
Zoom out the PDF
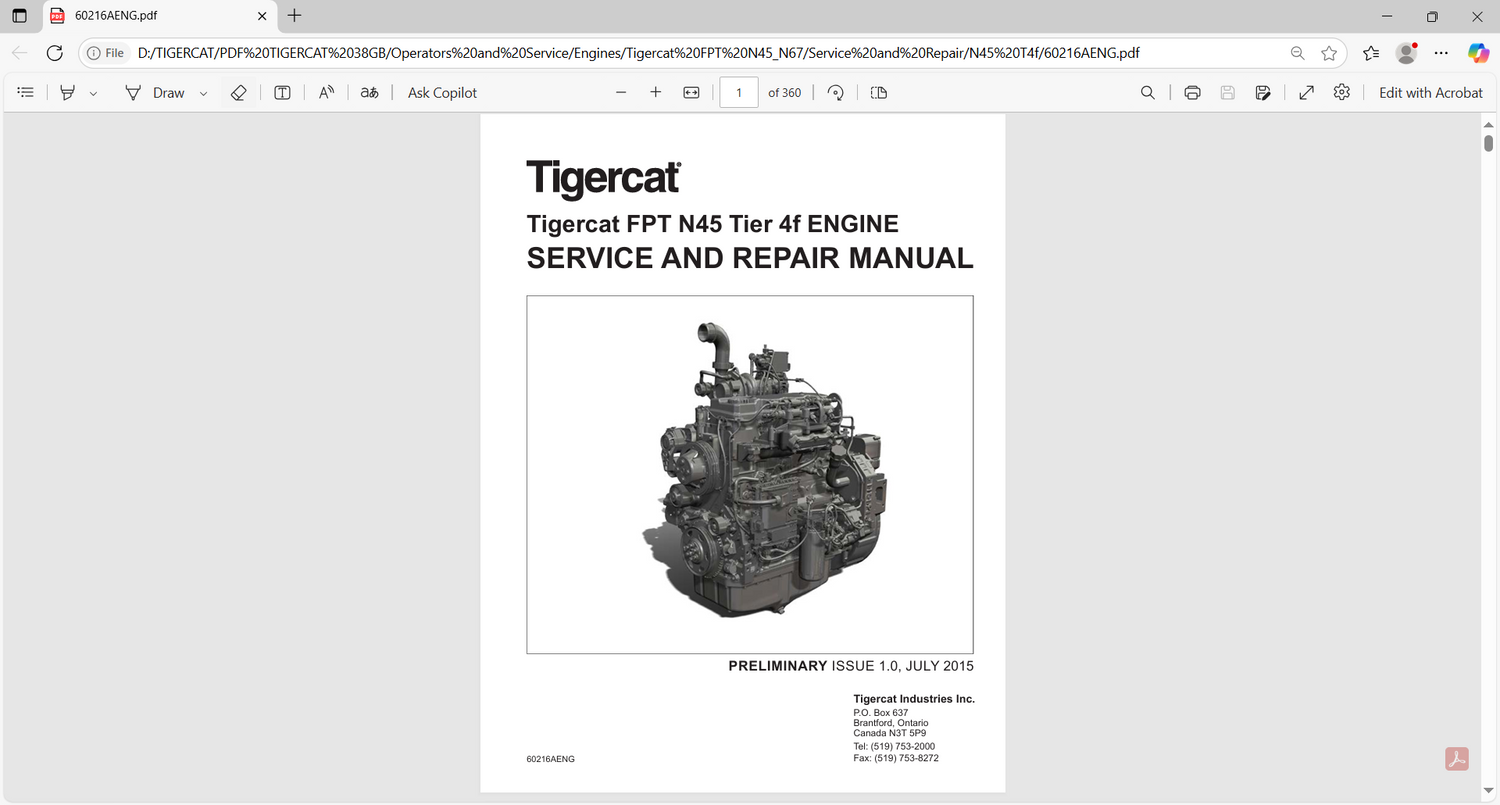click(621, 92)
